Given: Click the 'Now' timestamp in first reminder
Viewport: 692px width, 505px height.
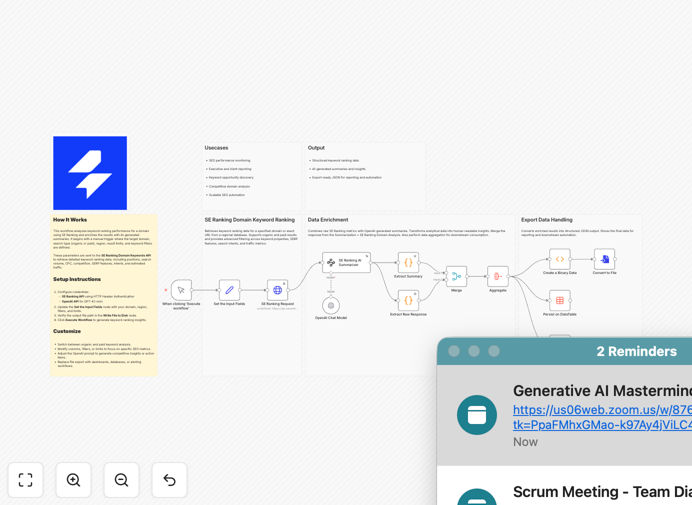Looking at the screenshot, I should click(x=525, y=442).
